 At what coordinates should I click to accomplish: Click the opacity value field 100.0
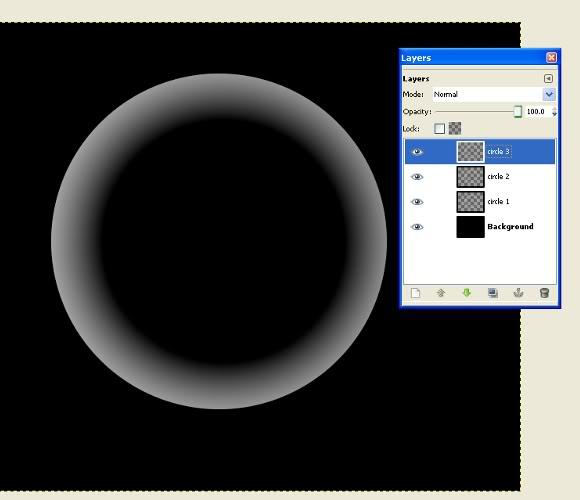click(x=537, y=111)
